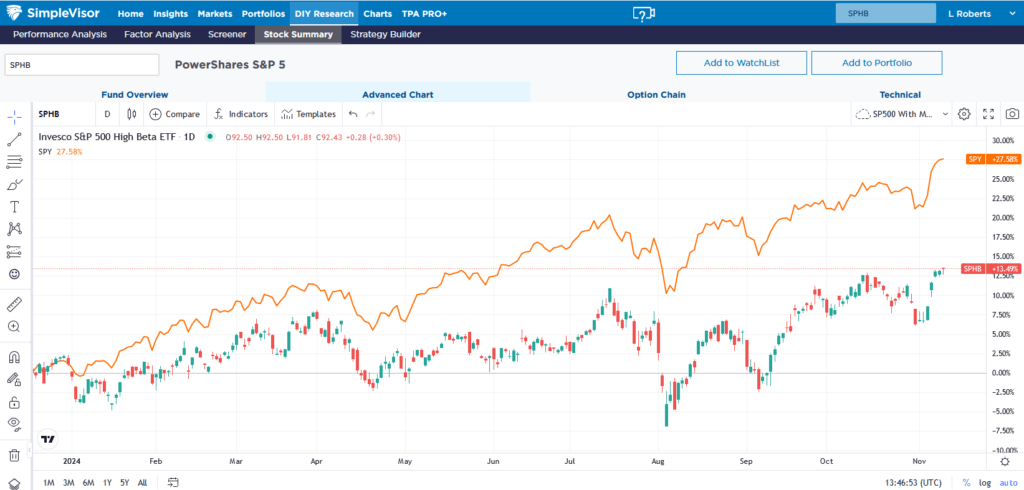This screenshot has width=1024, height=490.
Task: Switch to Performance Analysis tab
Action: click(59, 35)
